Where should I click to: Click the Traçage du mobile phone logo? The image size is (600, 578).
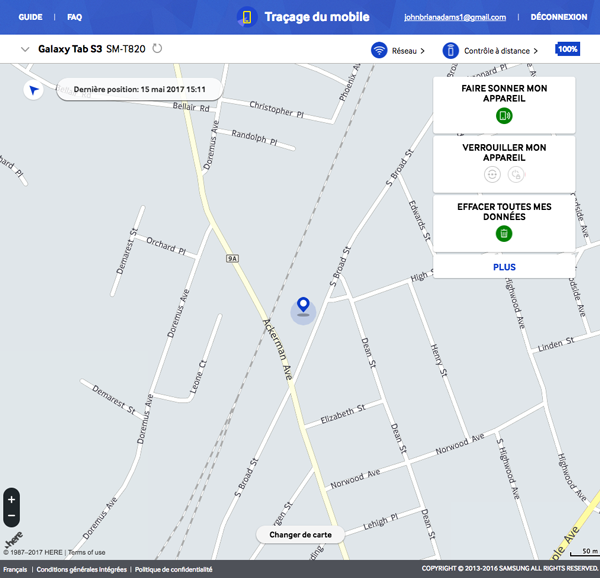247,17
